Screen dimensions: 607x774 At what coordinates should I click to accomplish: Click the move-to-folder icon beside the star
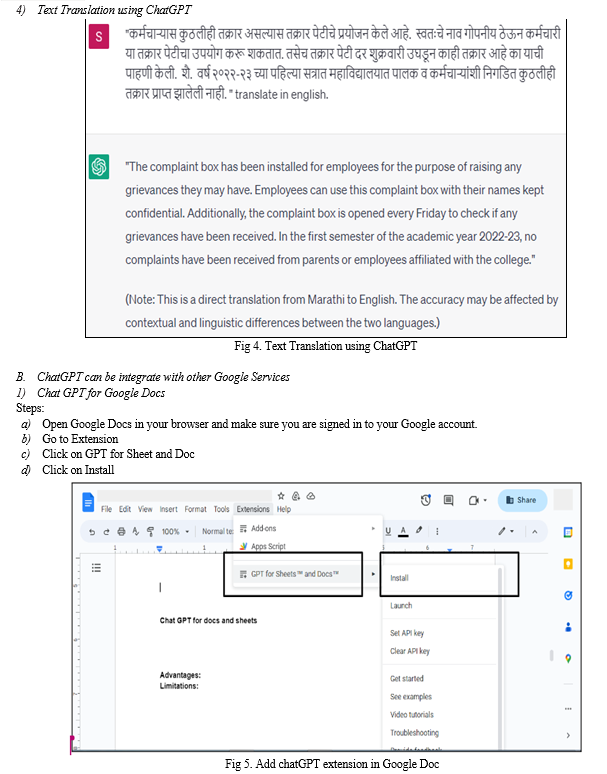coord(296,496)
